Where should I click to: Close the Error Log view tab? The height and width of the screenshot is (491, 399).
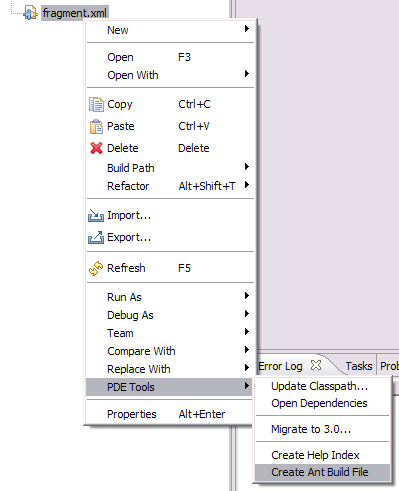(316, 365)
